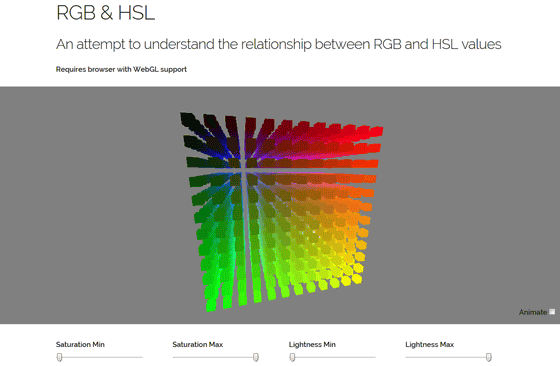Click the Lightness Max label
The image size is (560, 366).
430,345
